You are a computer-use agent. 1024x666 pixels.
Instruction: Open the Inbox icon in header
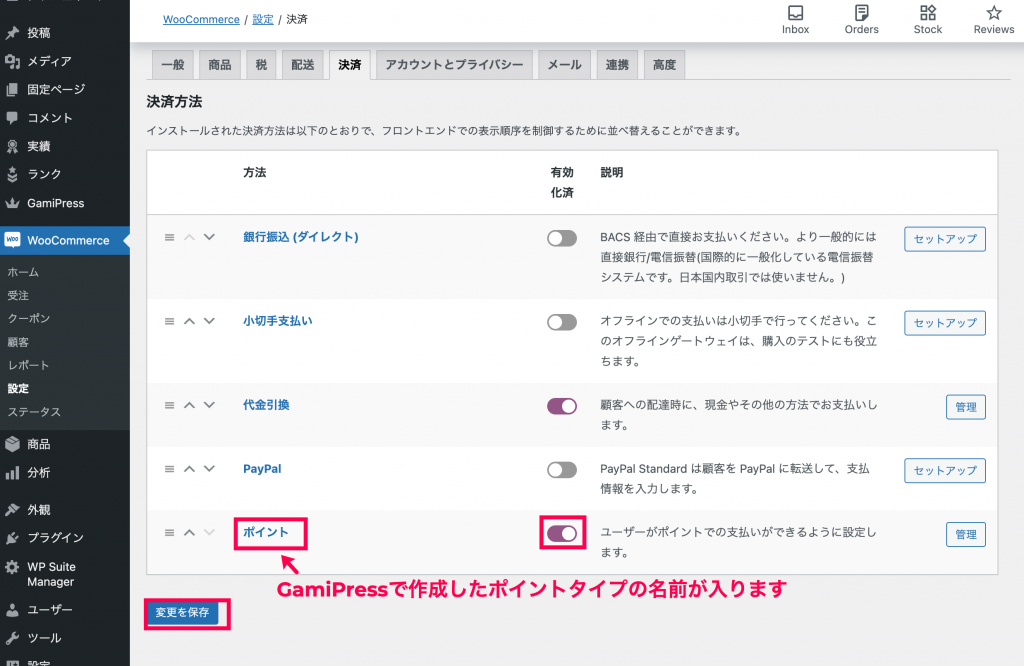point(795,13)
